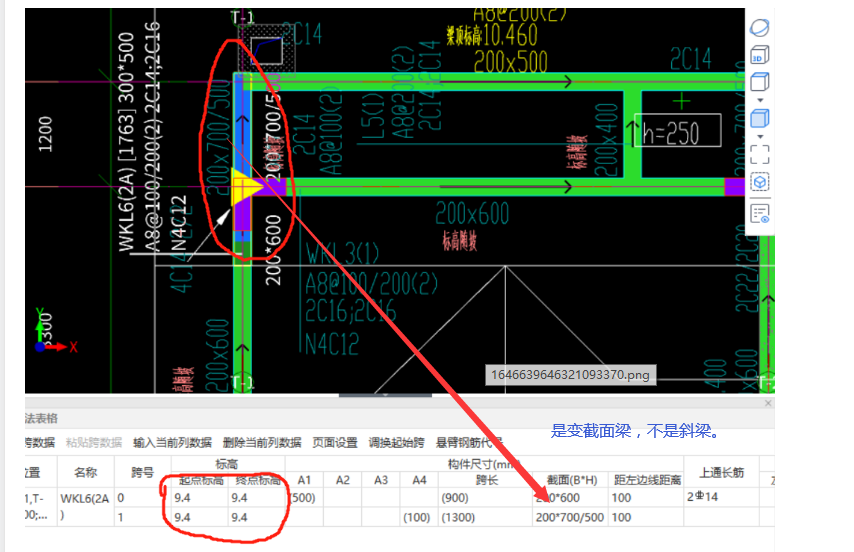Click the orbit view globe icon
This screenshot has width=854, height=552.
point(759,27)
